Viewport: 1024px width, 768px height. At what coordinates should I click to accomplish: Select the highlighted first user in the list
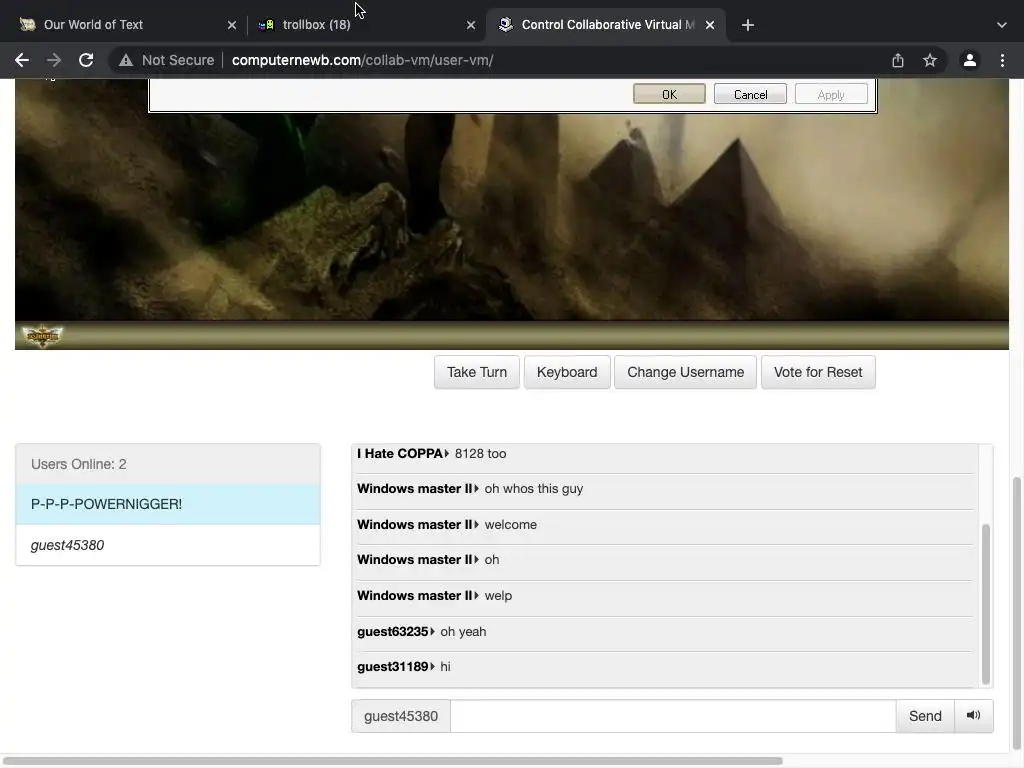[x=168, y=504]
